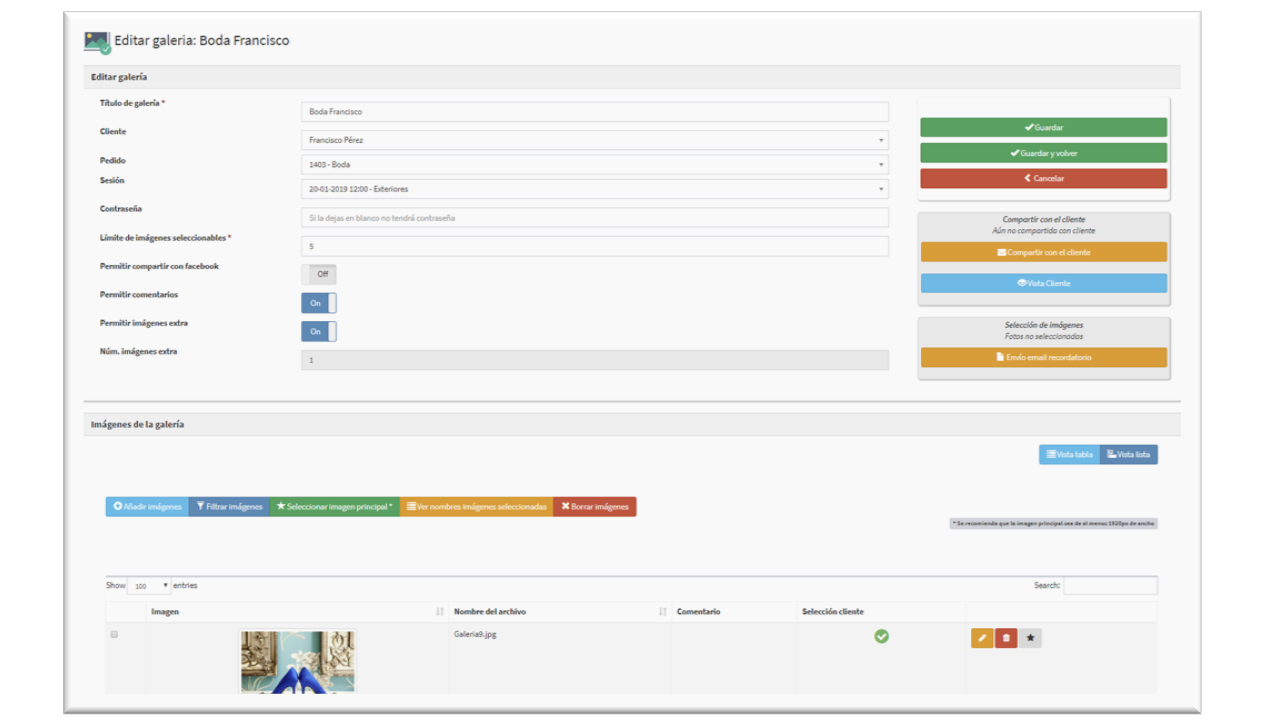Open the Show entries count dropdown
This screenshot has width=1280, height=720.
150,586
